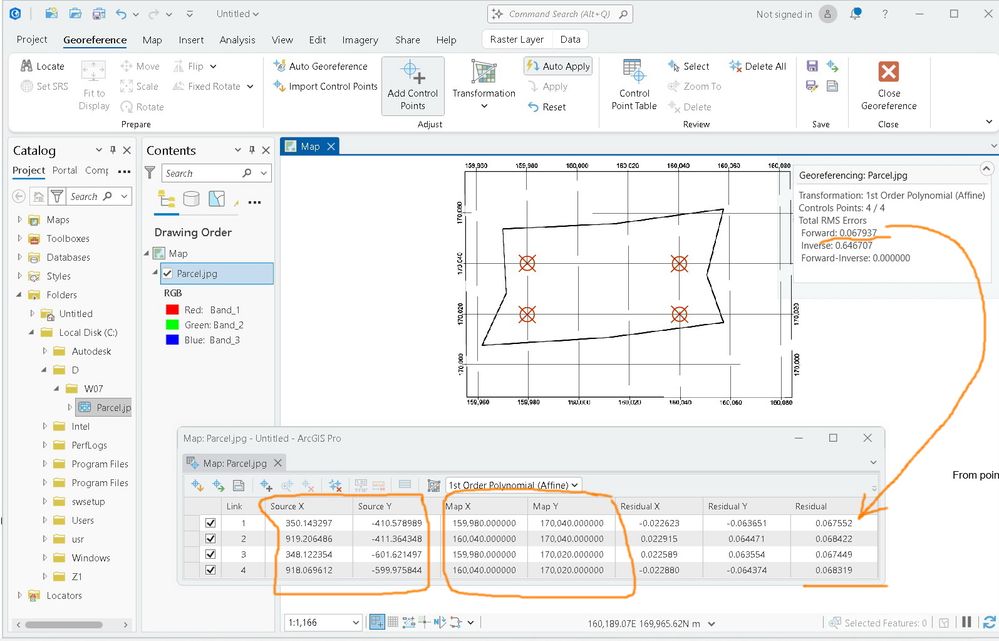Select Green Band_2 color swatch
This screenshot has height=641, width=999.
172,325
